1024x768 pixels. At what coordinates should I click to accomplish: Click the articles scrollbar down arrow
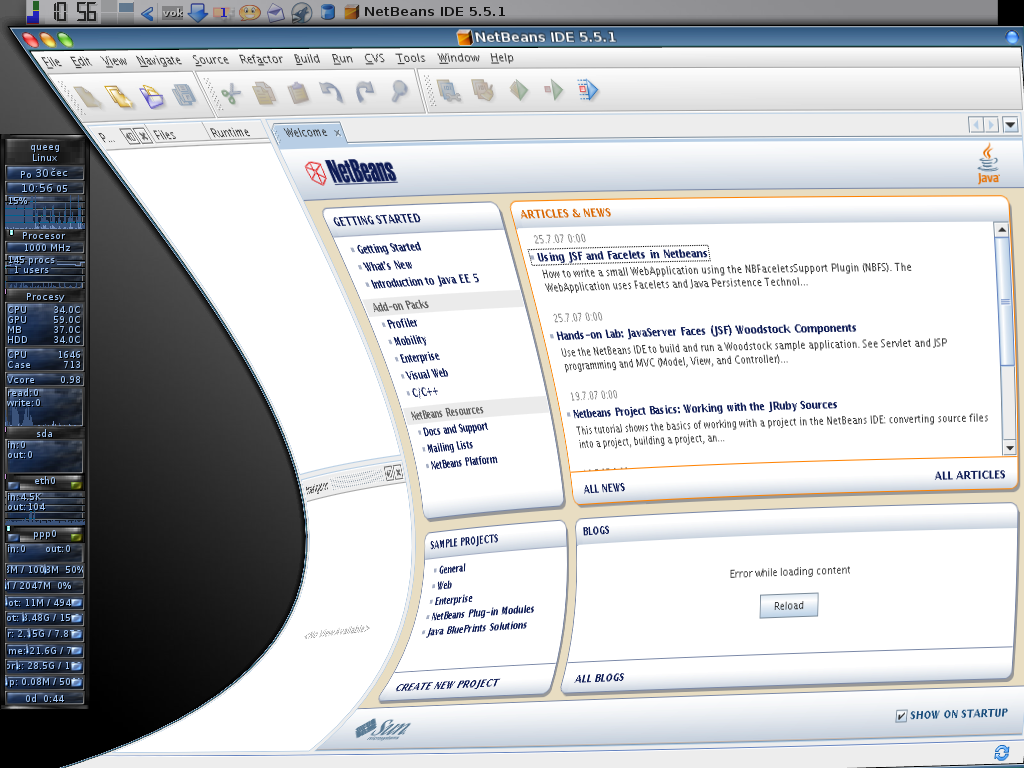coord(1010,448)
